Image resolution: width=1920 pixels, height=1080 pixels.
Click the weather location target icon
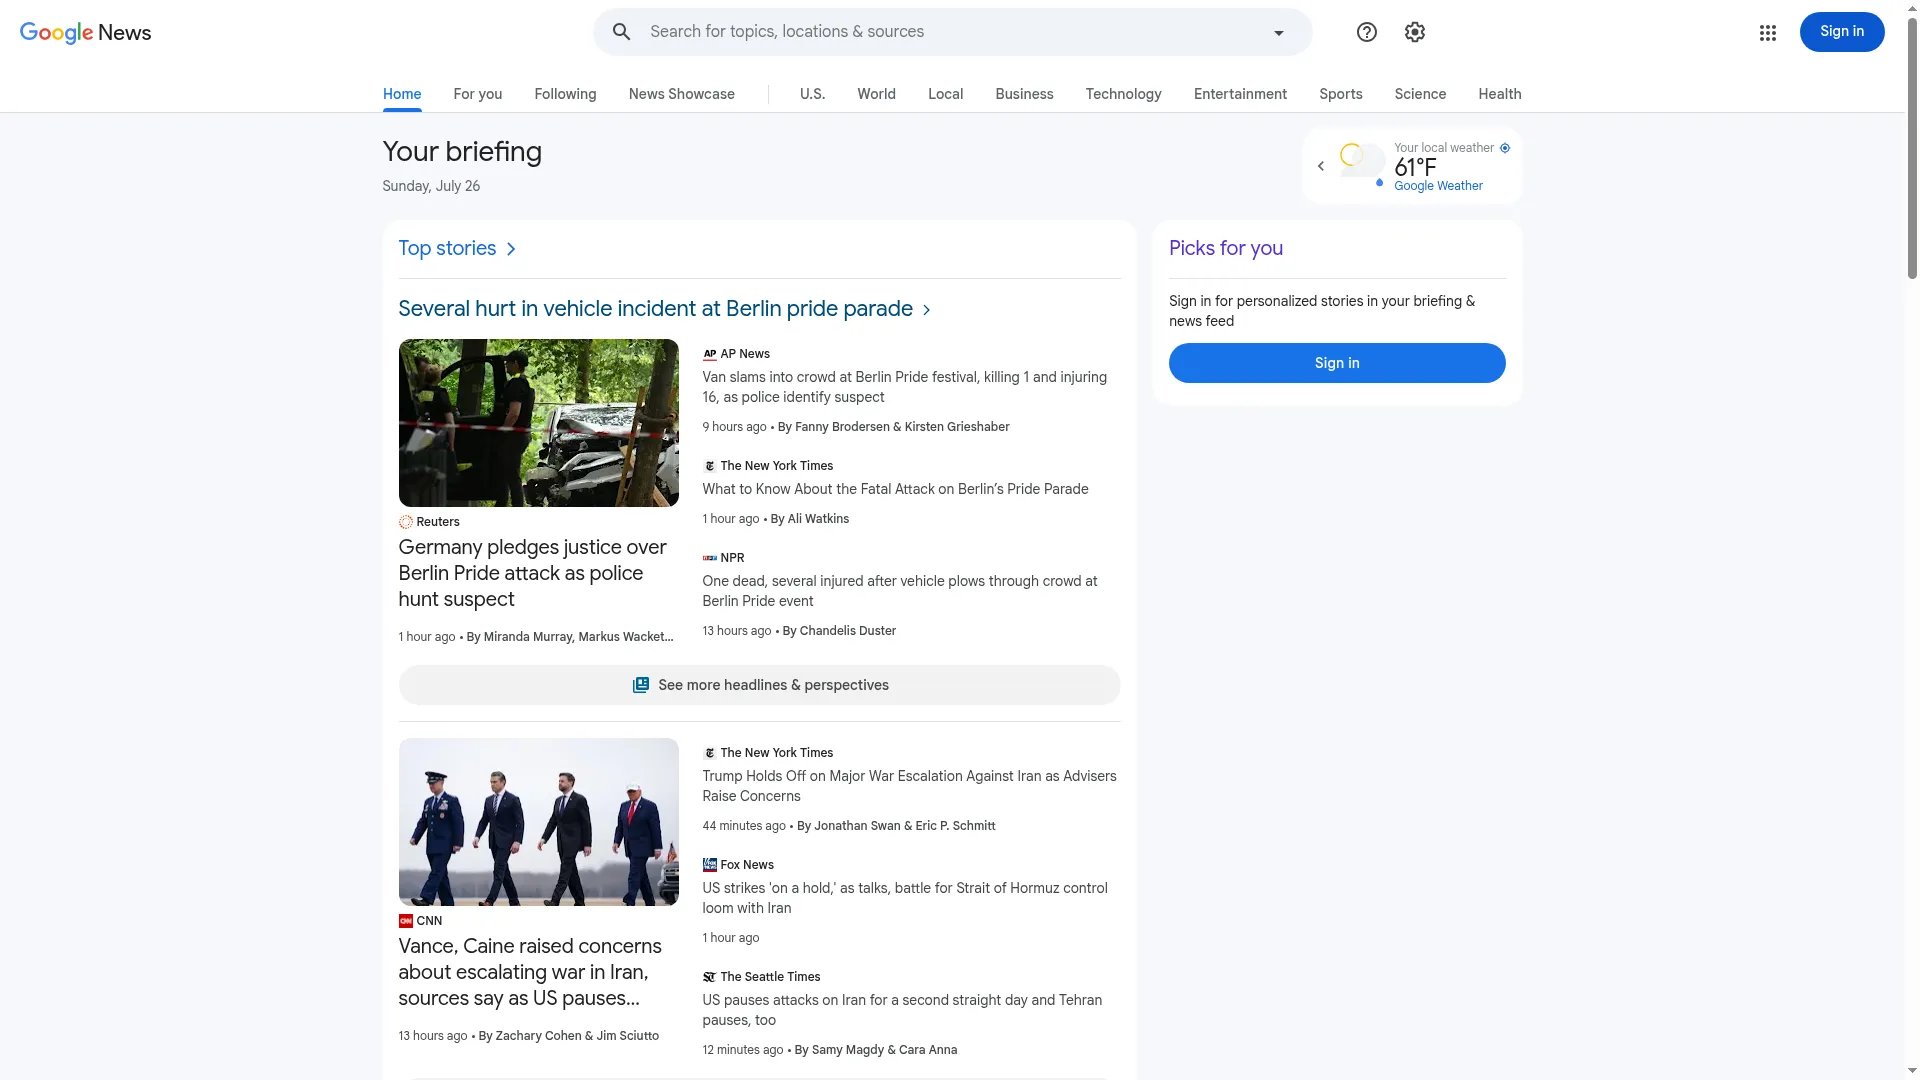pyautogui.click(x=1505, y=148)
